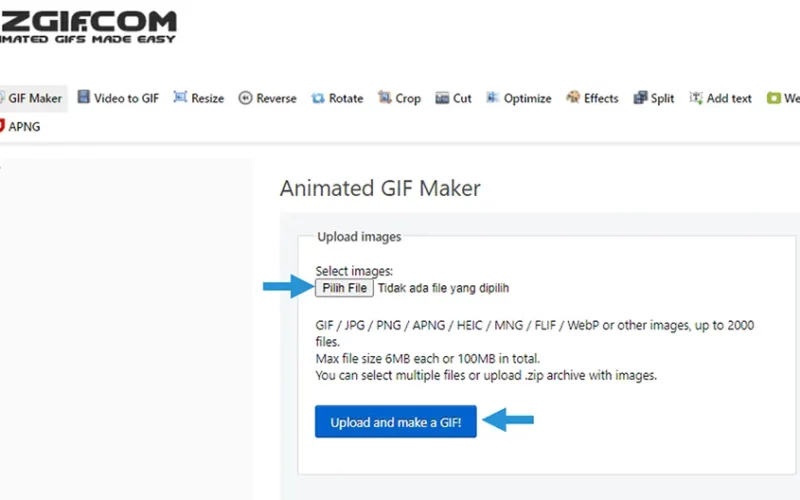Click Upload and make a GIF!
Screen dimensions: 800x500
point(395,421)
